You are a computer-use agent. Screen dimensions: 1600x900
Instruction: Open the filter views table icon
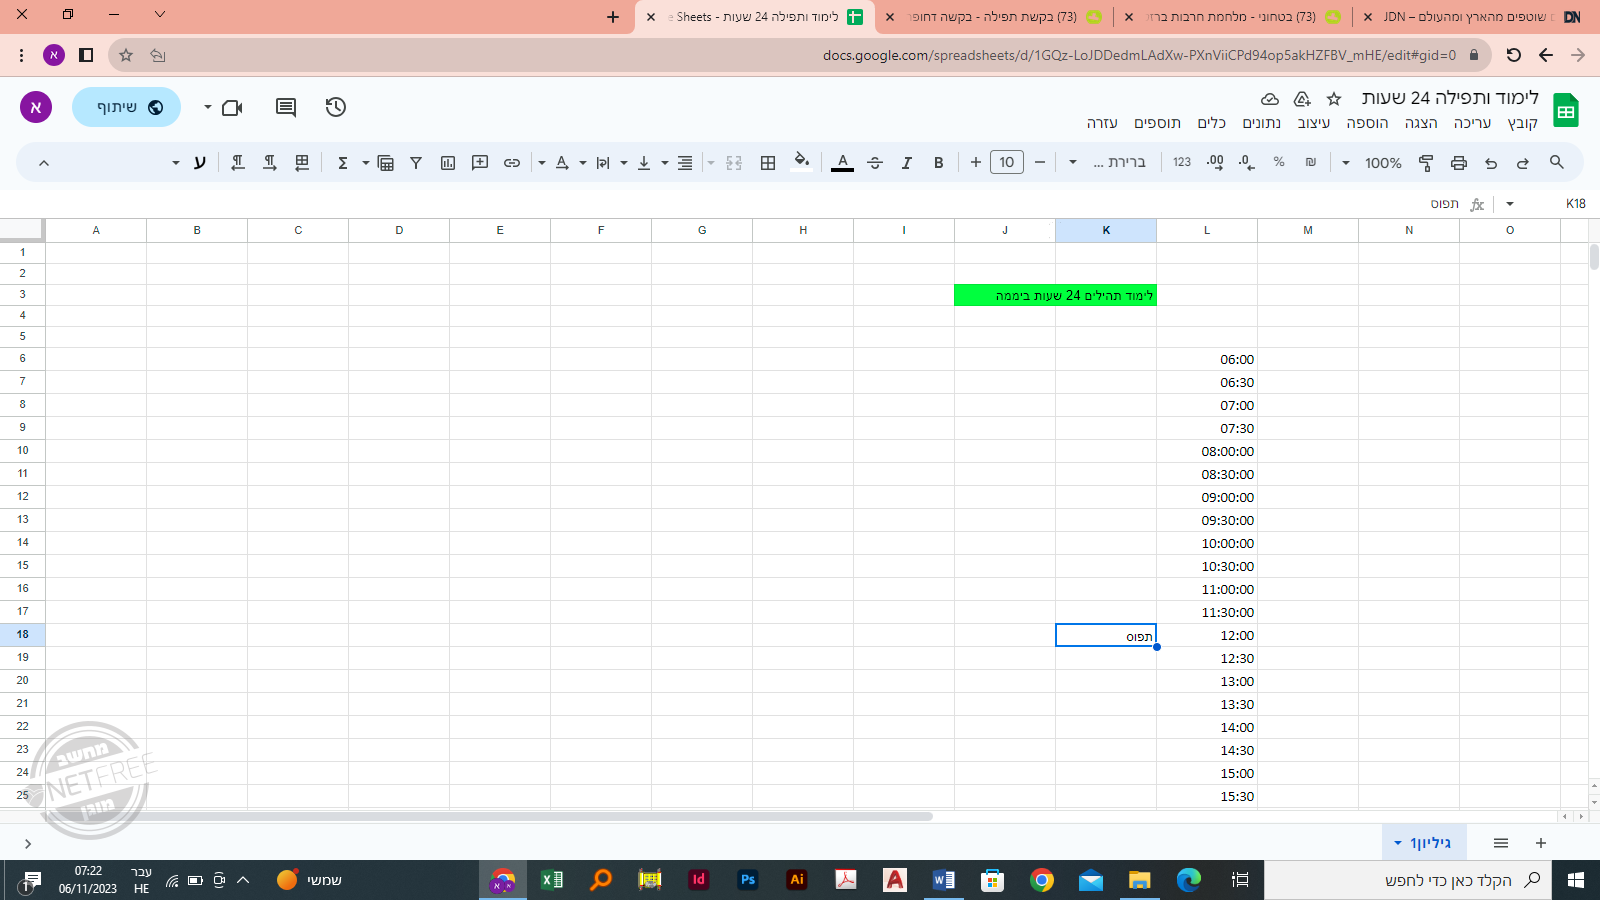[385, 162]
